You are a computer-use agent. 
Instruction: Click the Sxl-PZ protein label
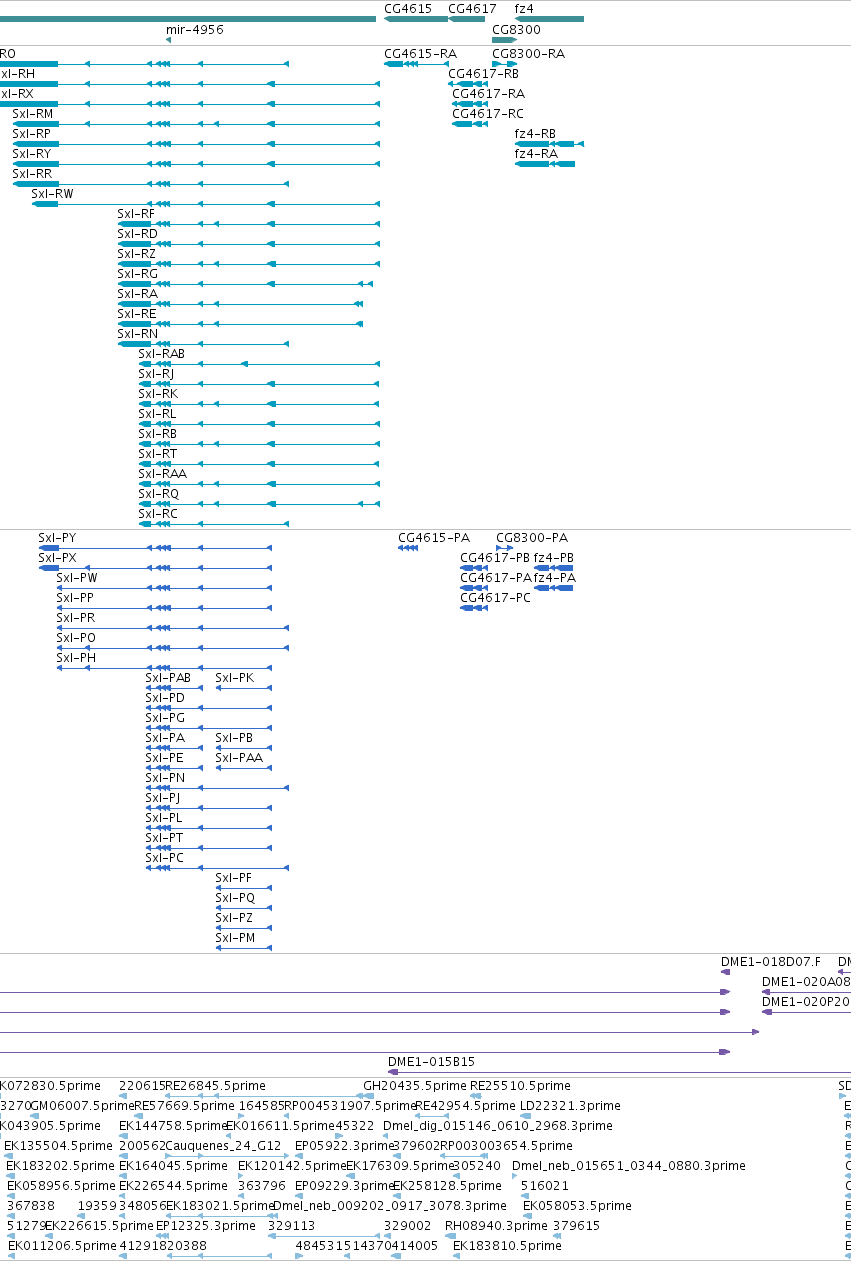pyautogui.click(x=234, y=918)
